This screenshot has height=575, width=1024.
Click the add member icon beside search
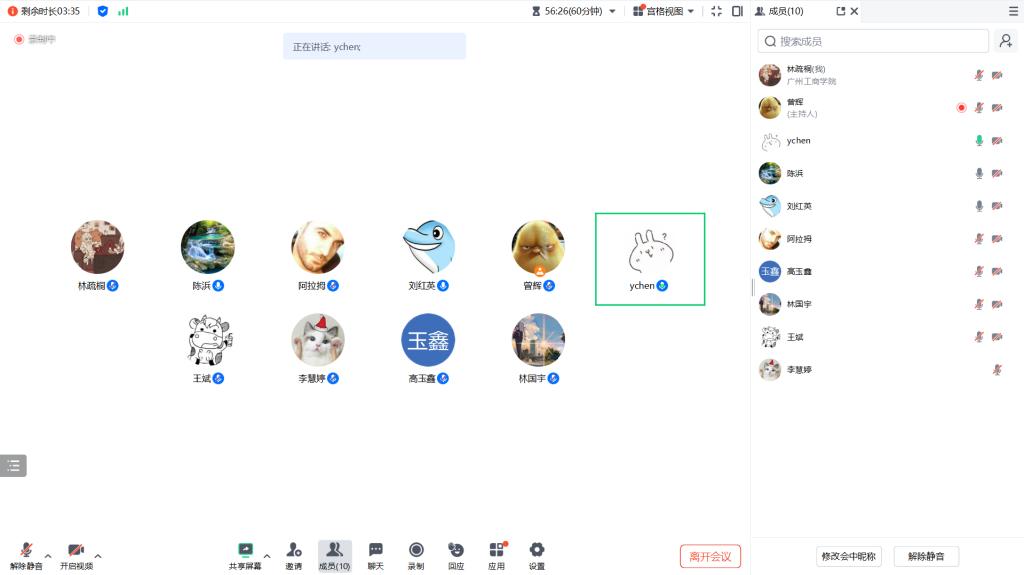point(1006,41)
